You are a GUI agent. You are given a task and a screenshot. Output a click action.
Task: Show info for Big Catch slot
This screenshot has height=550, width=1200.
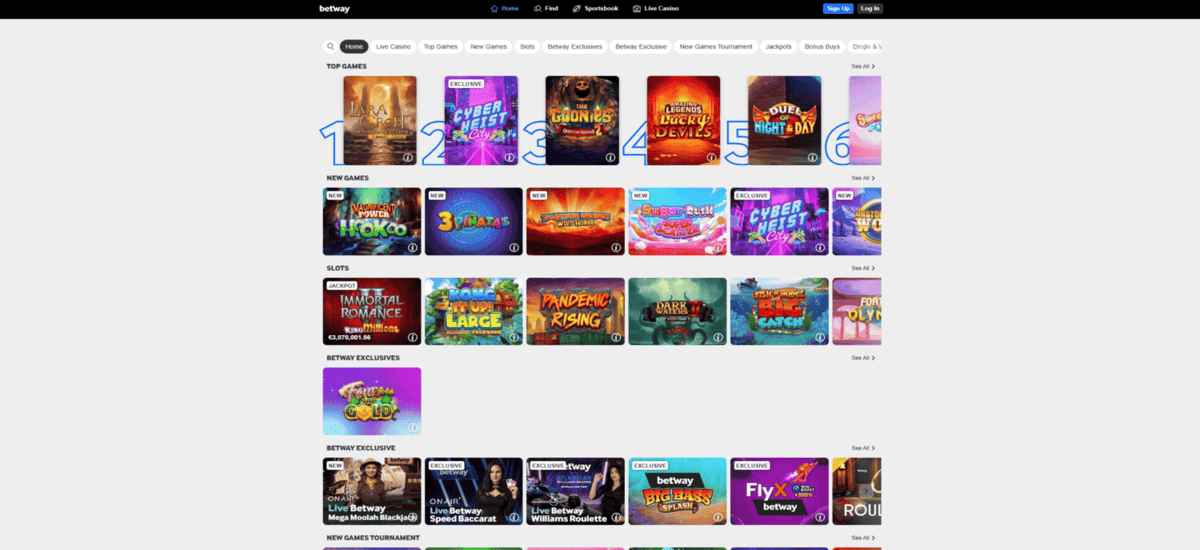coord(820,337)
